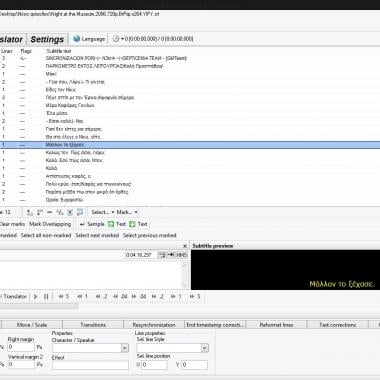Click the first list icon after the line counter

30,212
